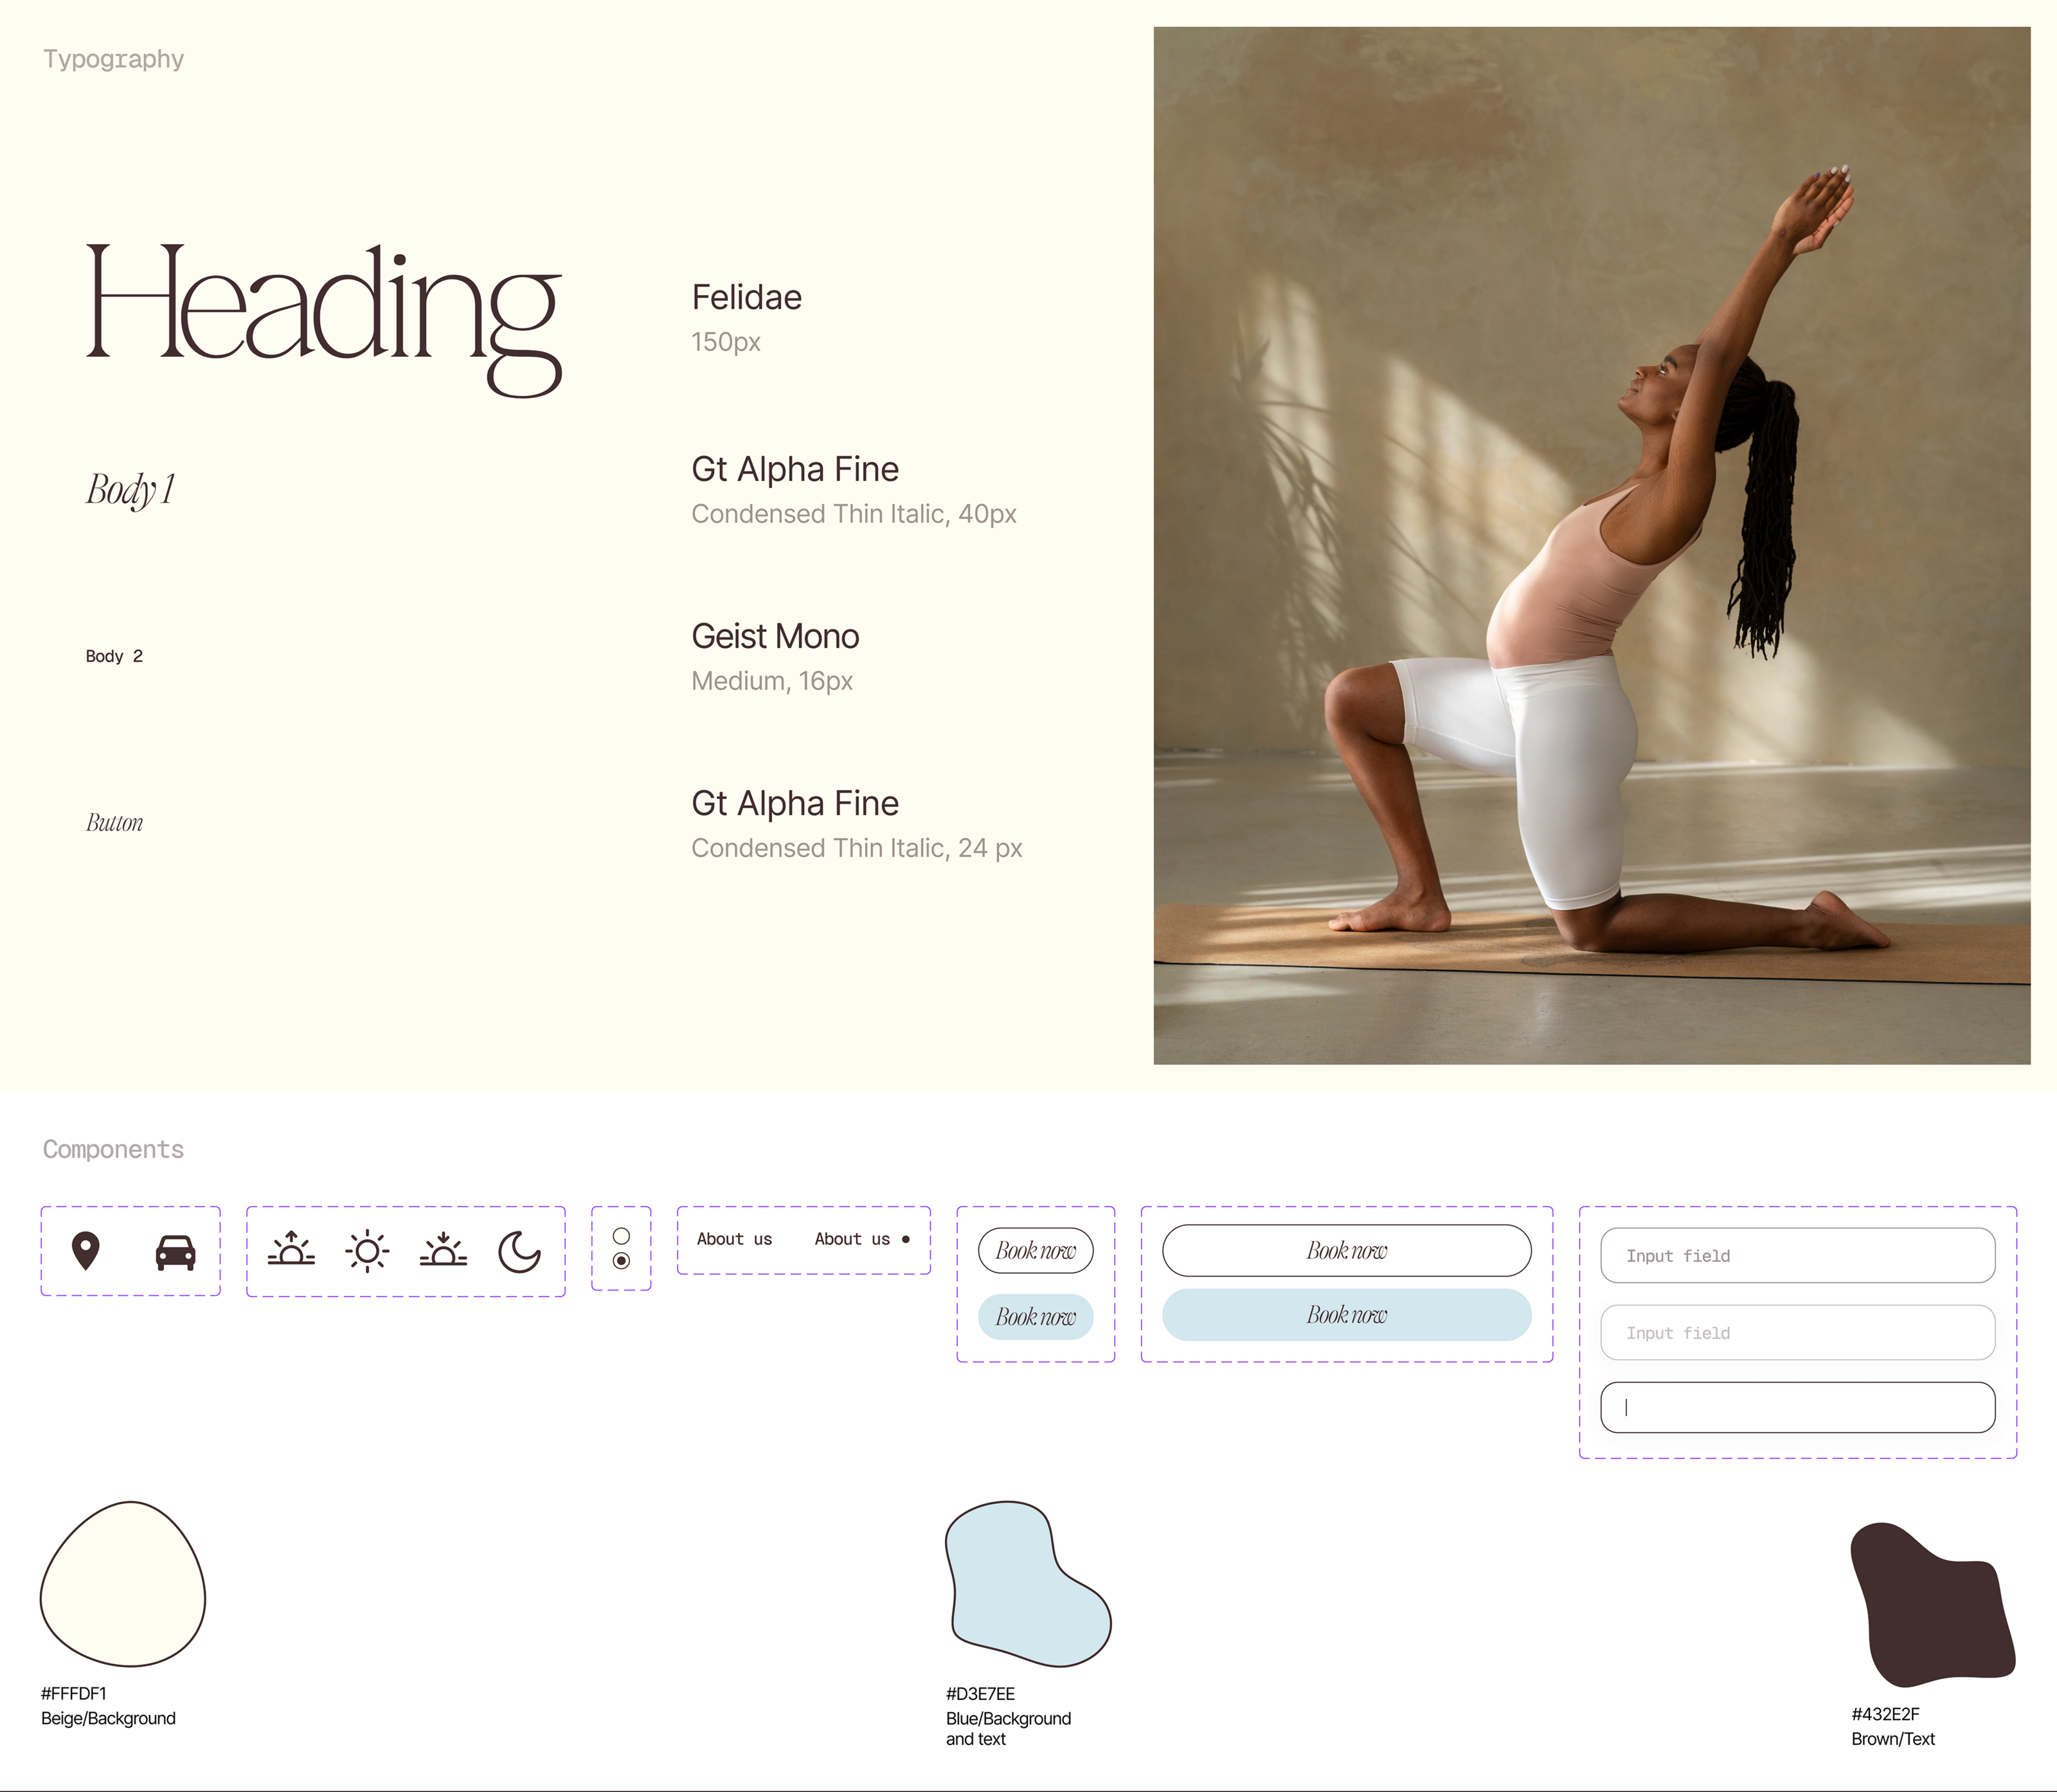Select the full sun daytime icon
The width and height of the screenshot is (2057, 1792).
(x=367, y=1251)
